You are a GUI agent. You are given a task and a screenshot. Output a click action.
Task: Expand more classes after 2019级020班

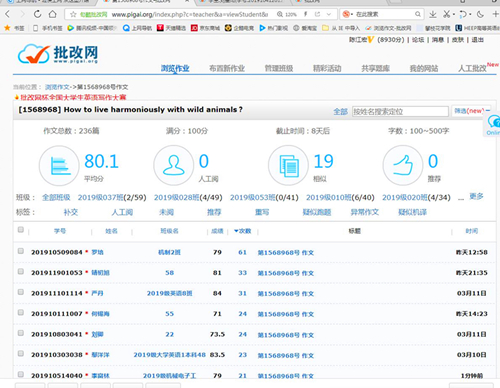[476, 196]
